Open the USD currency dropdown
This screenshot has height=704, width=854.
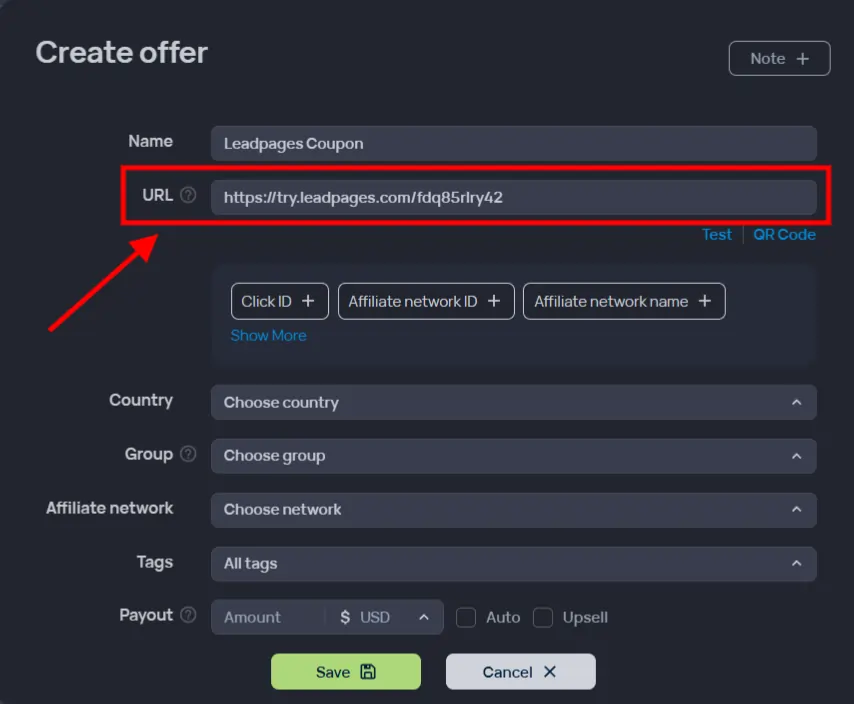pyautogui.click(x=384, y=617)
